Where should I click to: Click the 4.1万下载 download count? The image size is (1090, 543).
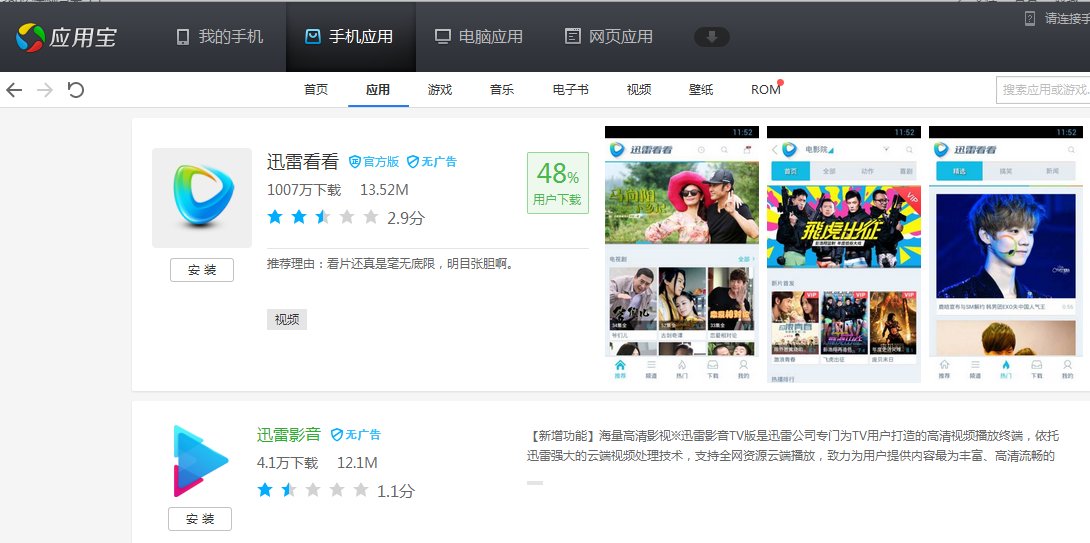(x=287, y=463)
